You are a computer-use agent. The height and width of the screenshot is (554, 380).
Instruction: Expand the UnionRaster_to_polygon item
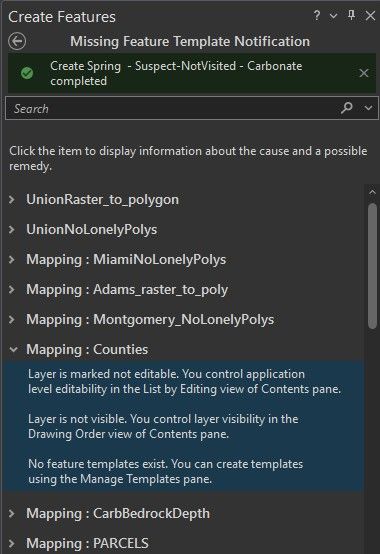point(12,200)
